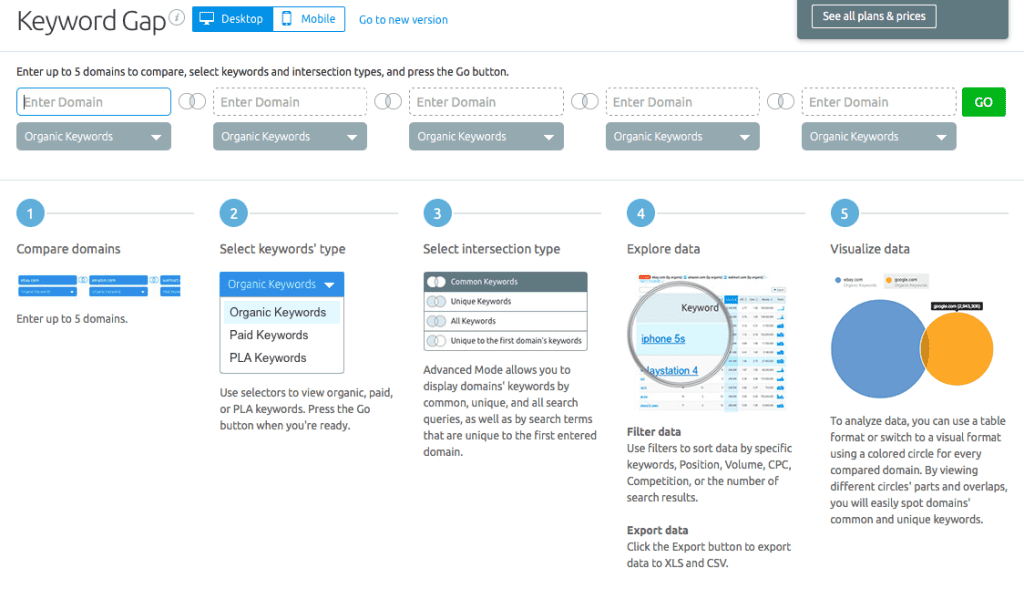1024x589 pixels.
Task: Select Common Keywords intersection option
Action: [x=505, y=282]
